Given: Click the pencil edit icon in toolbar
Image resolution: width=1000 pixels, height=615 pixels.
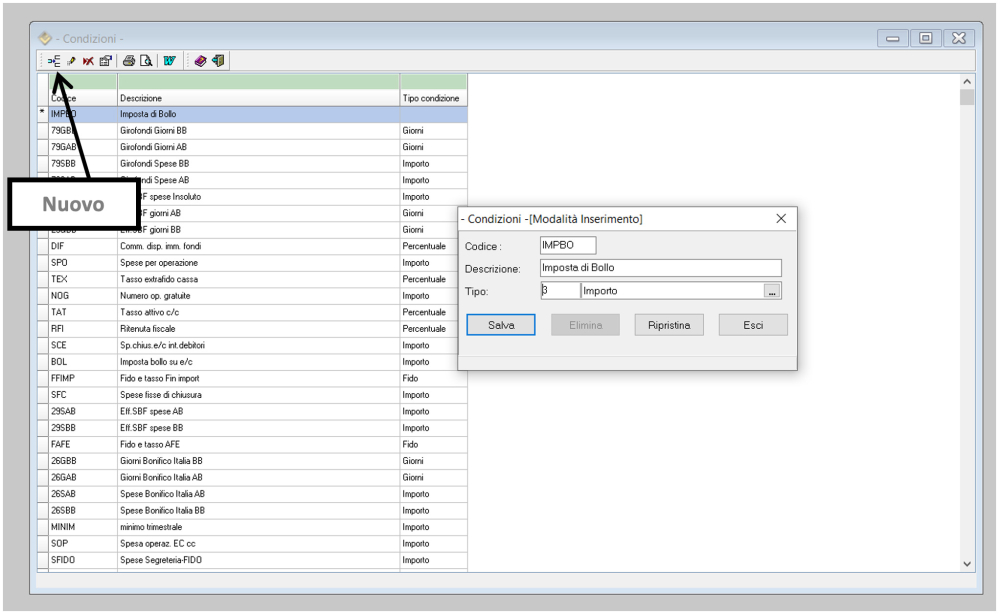Looking at the screenshot, I should [x=72, y=62].
